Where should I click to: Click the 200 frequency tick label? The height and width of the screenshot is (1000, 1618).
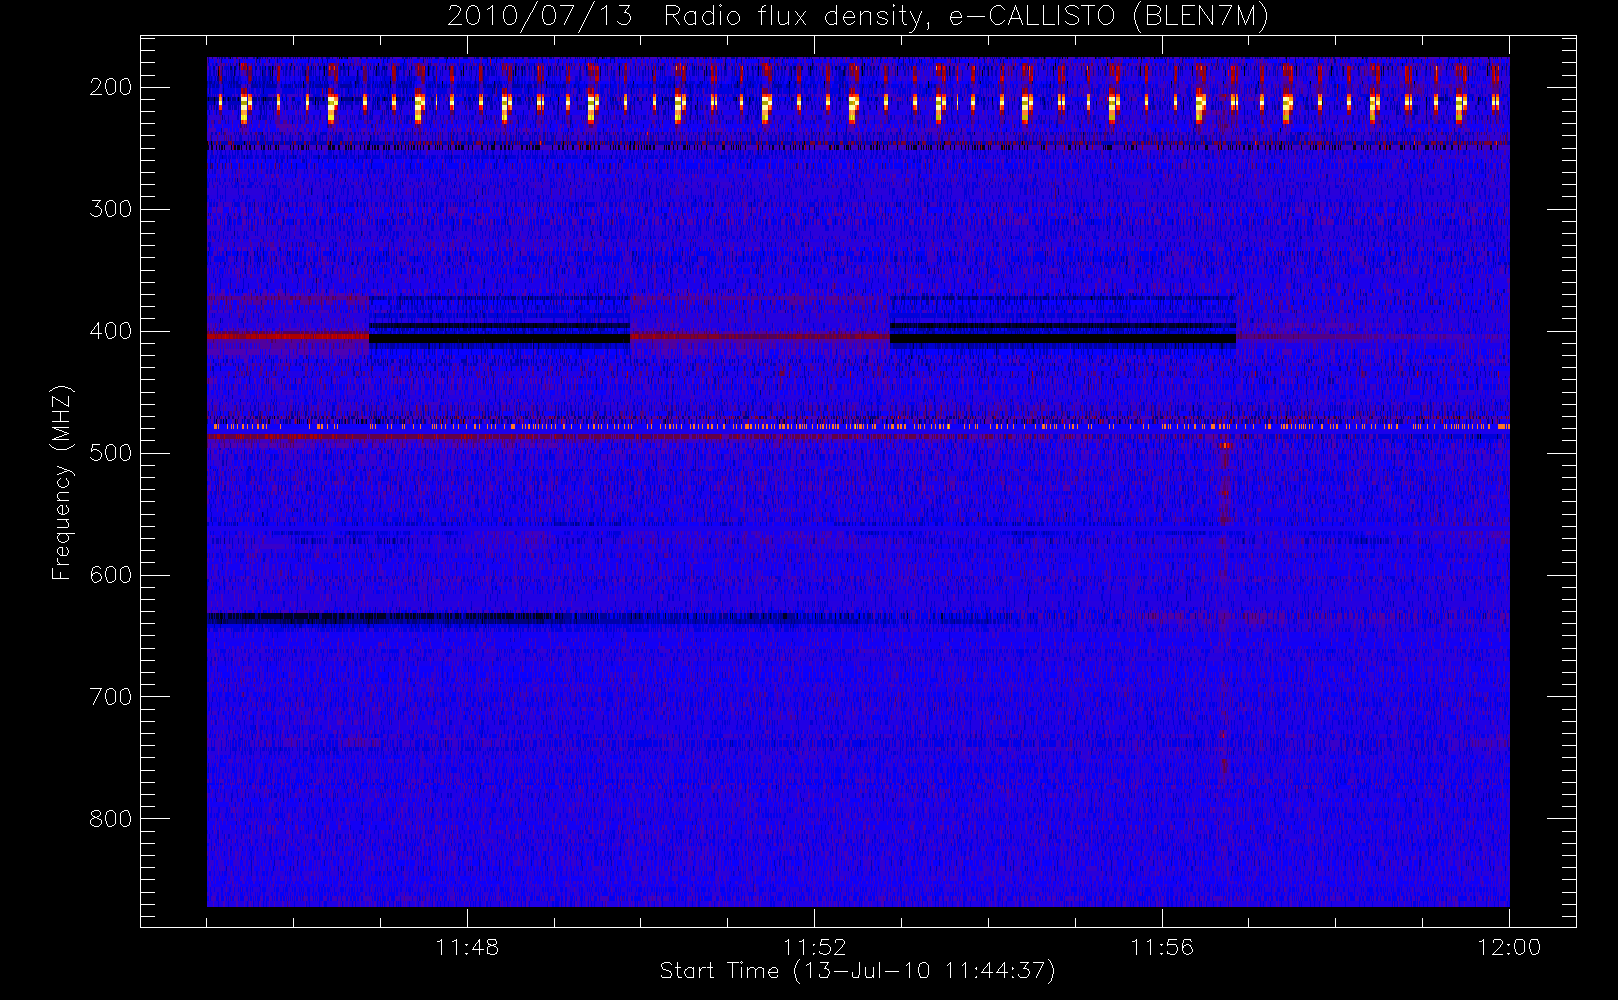[111, 87]
